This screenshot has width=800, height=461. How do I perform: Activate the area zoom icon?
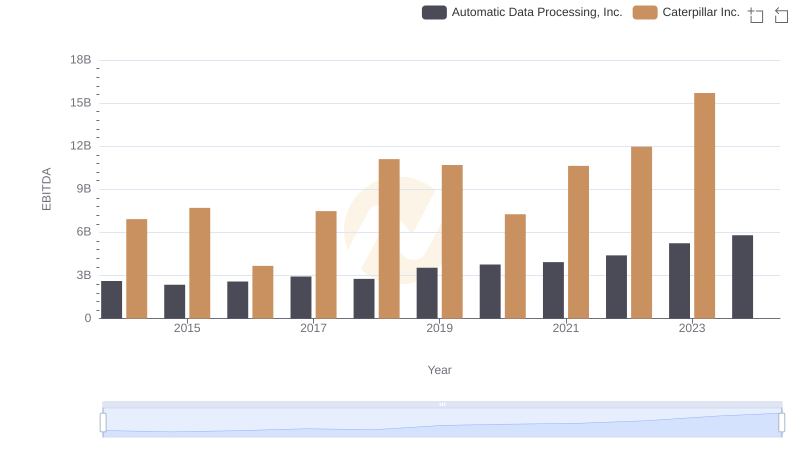(756, 15)
